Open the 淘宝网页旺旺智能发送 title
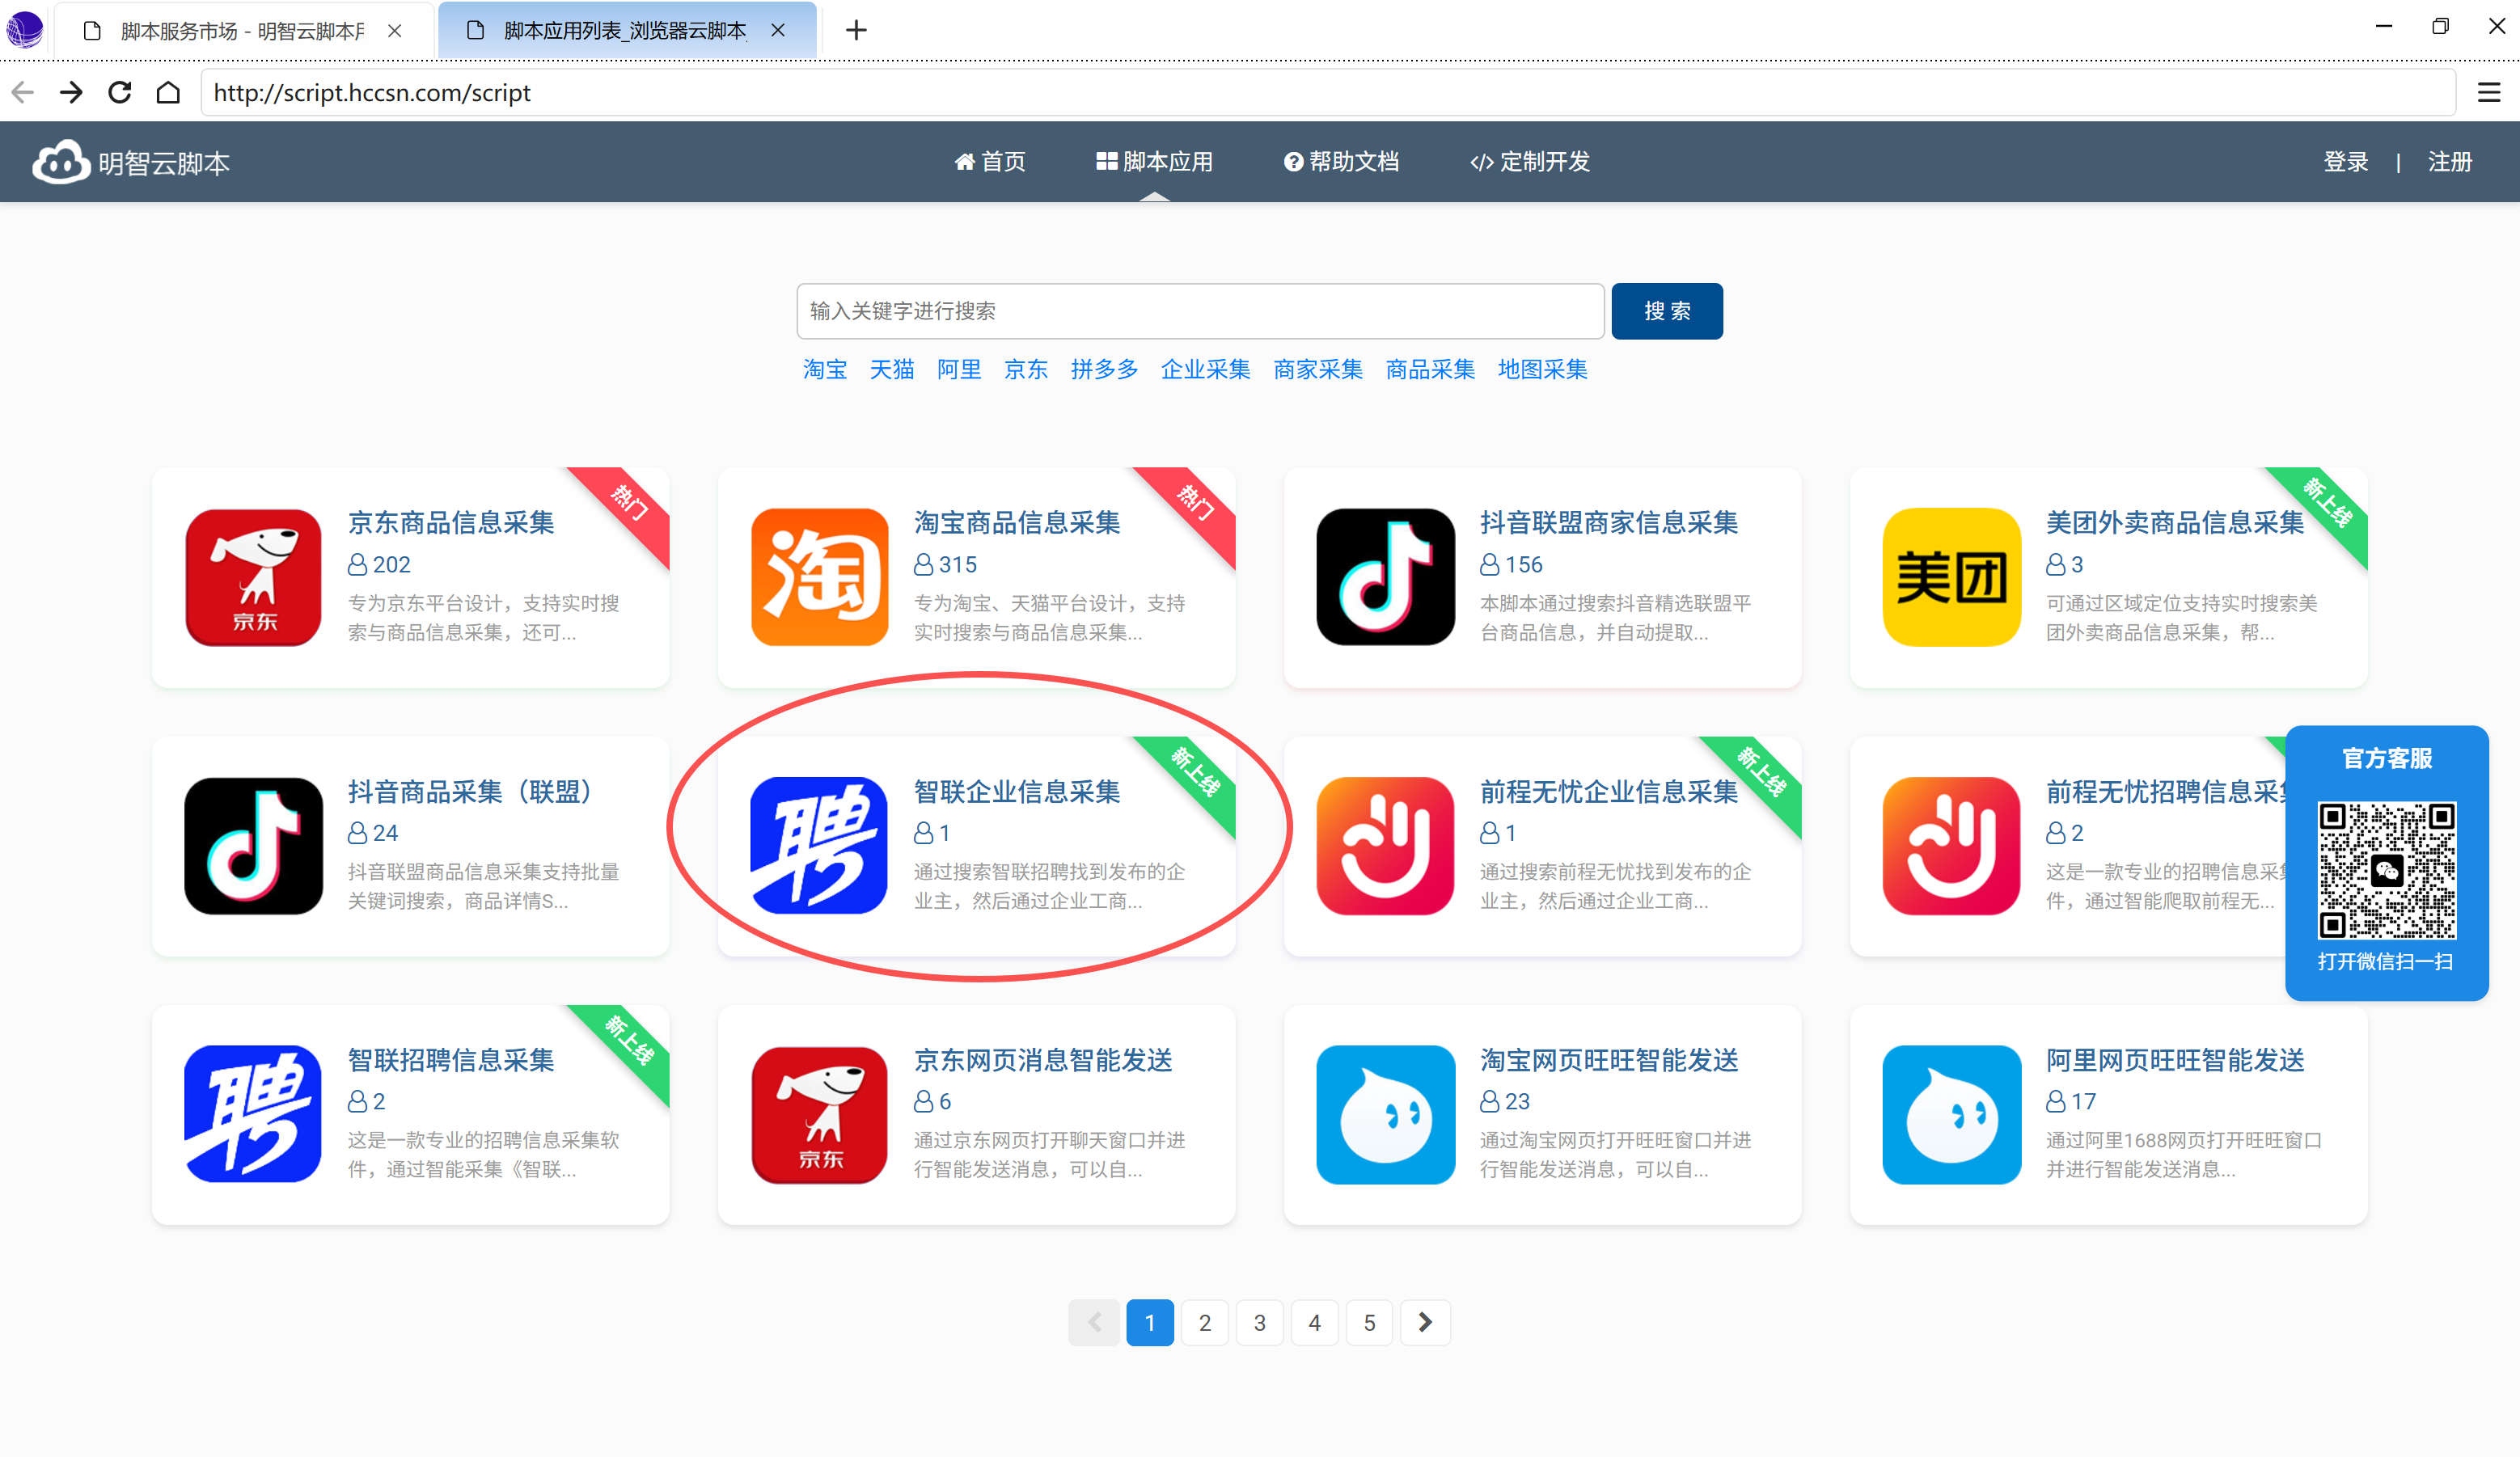2520x1457 pixels. (1609, 1059)
